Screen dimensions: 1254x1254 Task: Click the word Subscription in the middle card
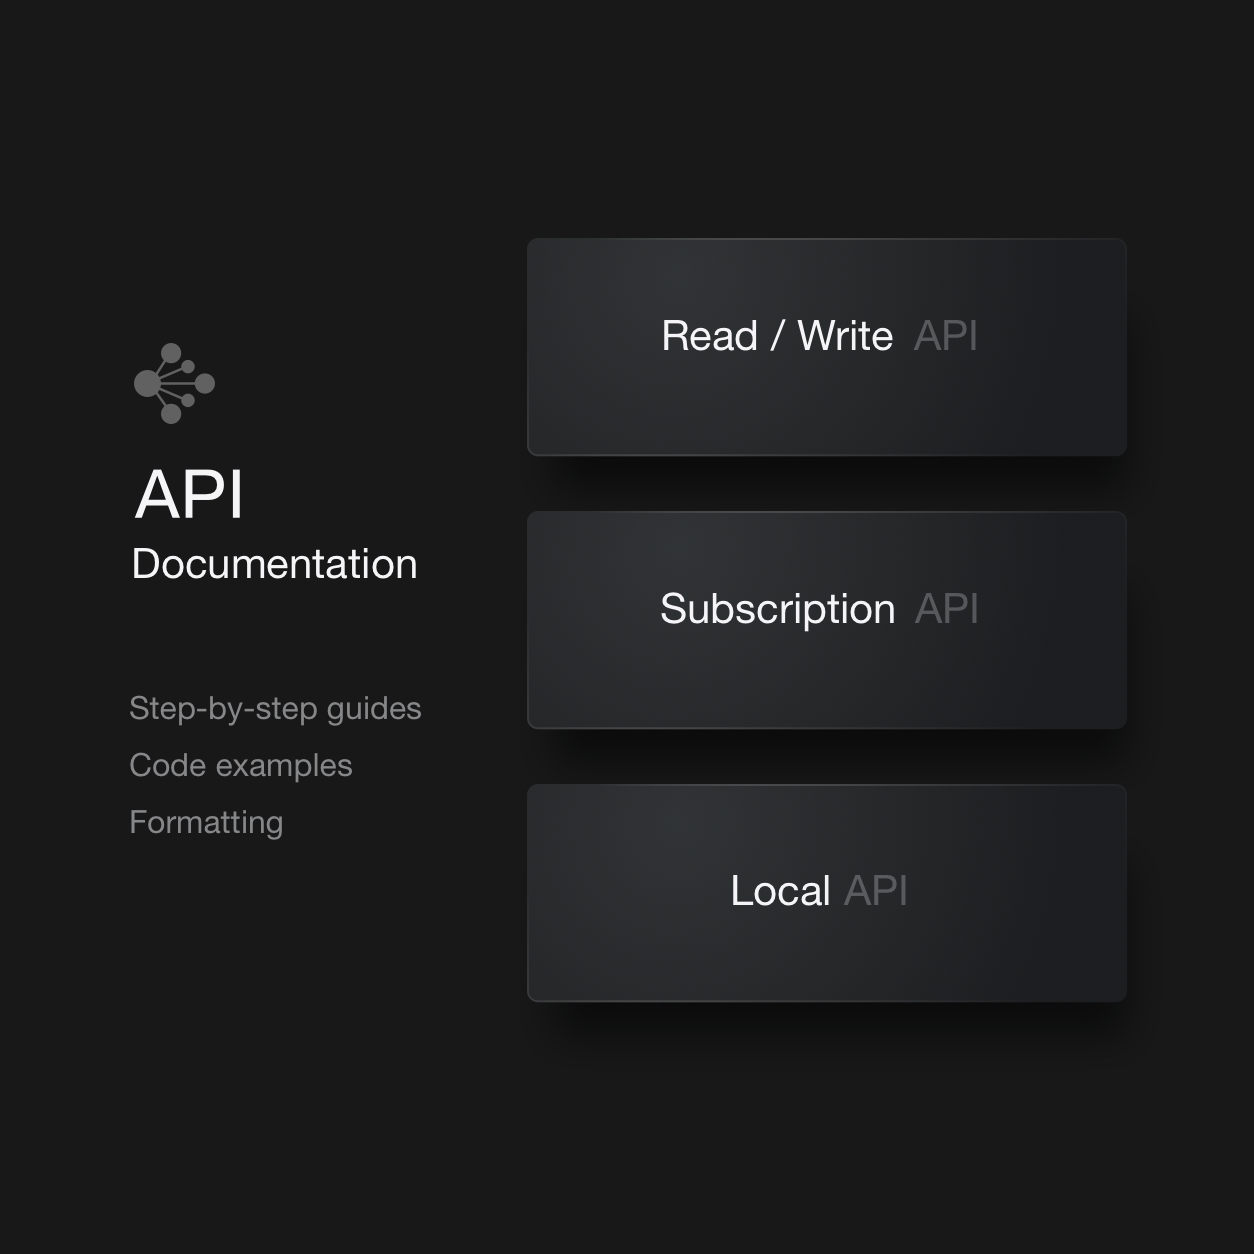(x=777, y=609)
